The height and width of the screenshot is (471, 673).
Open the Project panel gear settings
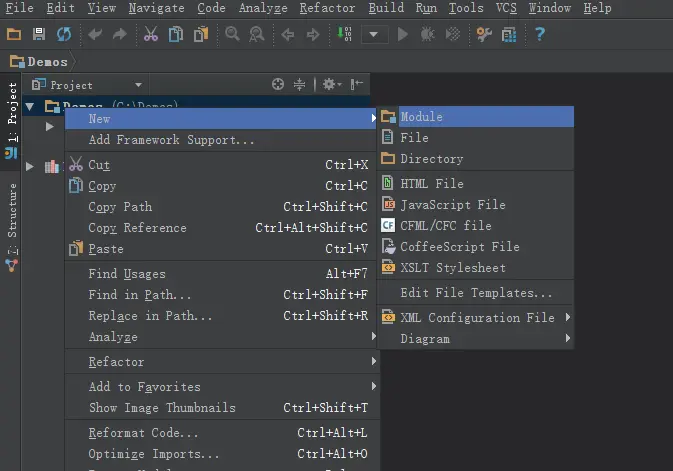(332, 84)
